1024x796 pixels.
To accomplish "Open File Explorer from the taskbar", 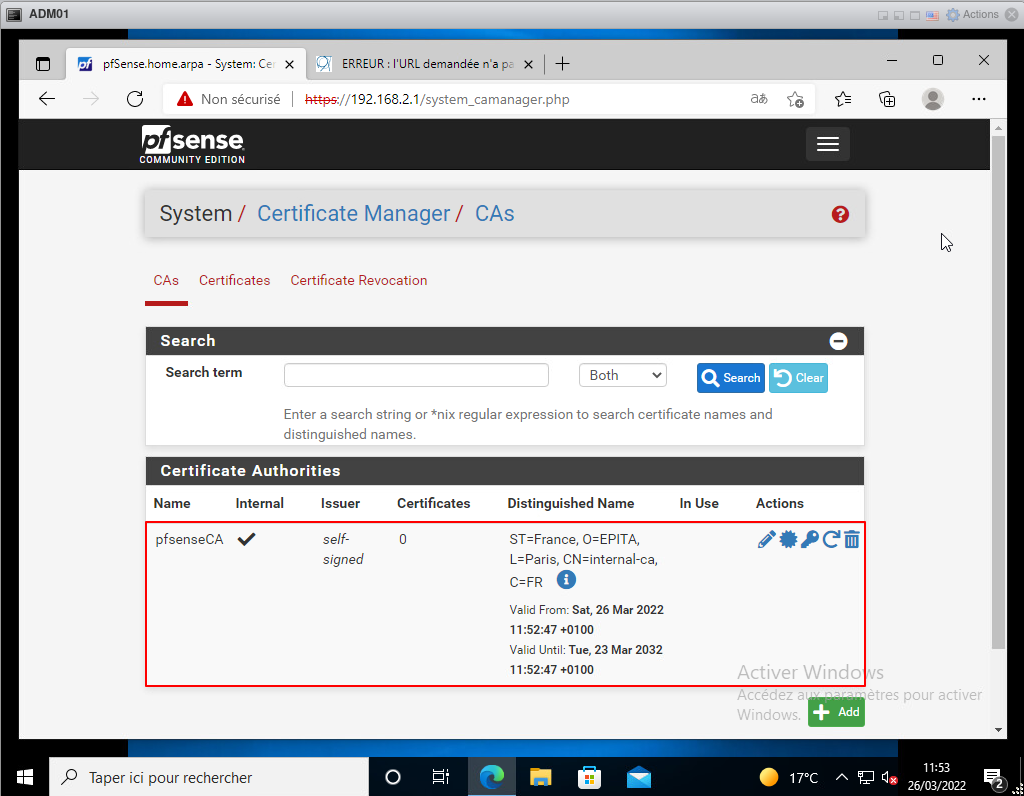I will (540, 777).
